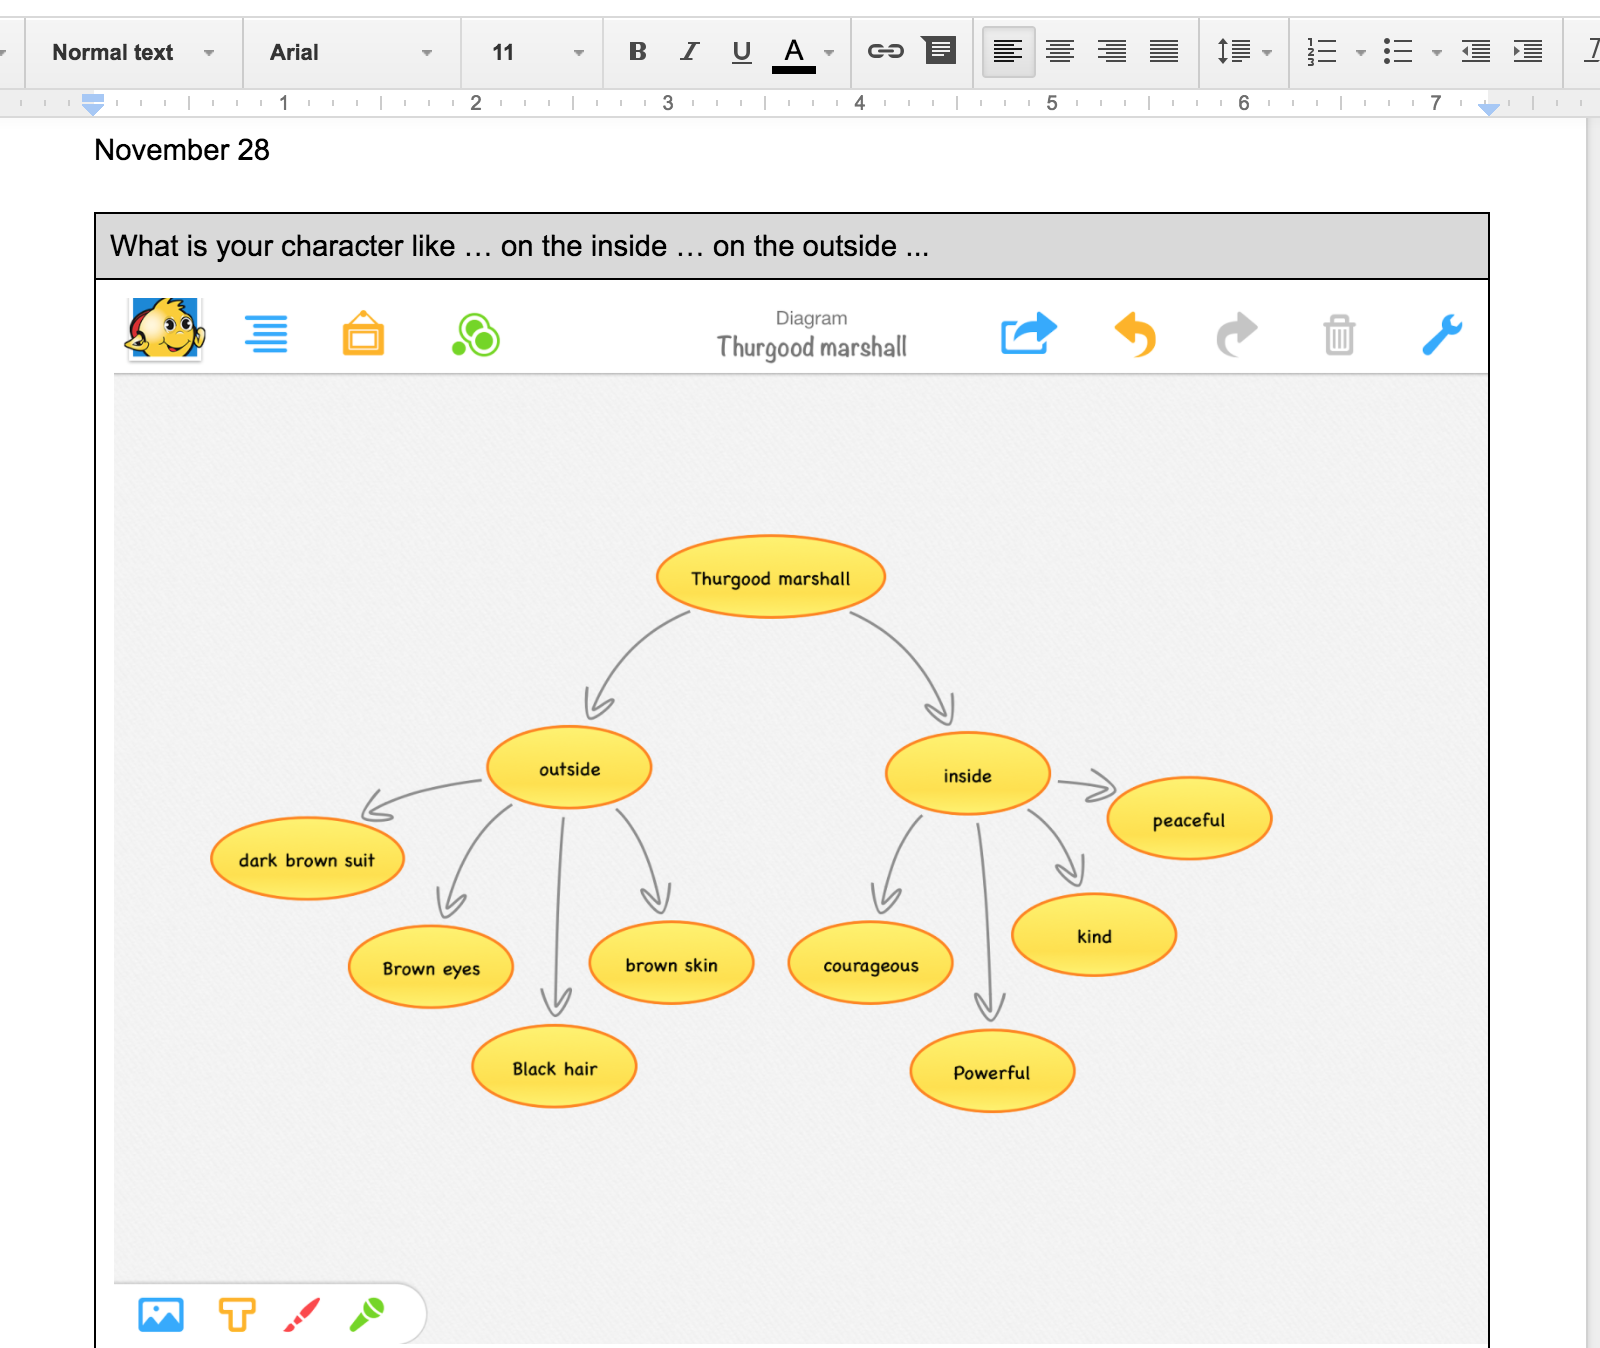Expand the Arial font dropdown
This screenshot has width=1600, height=1348.
pyautogui.click(x=351, y=52)
